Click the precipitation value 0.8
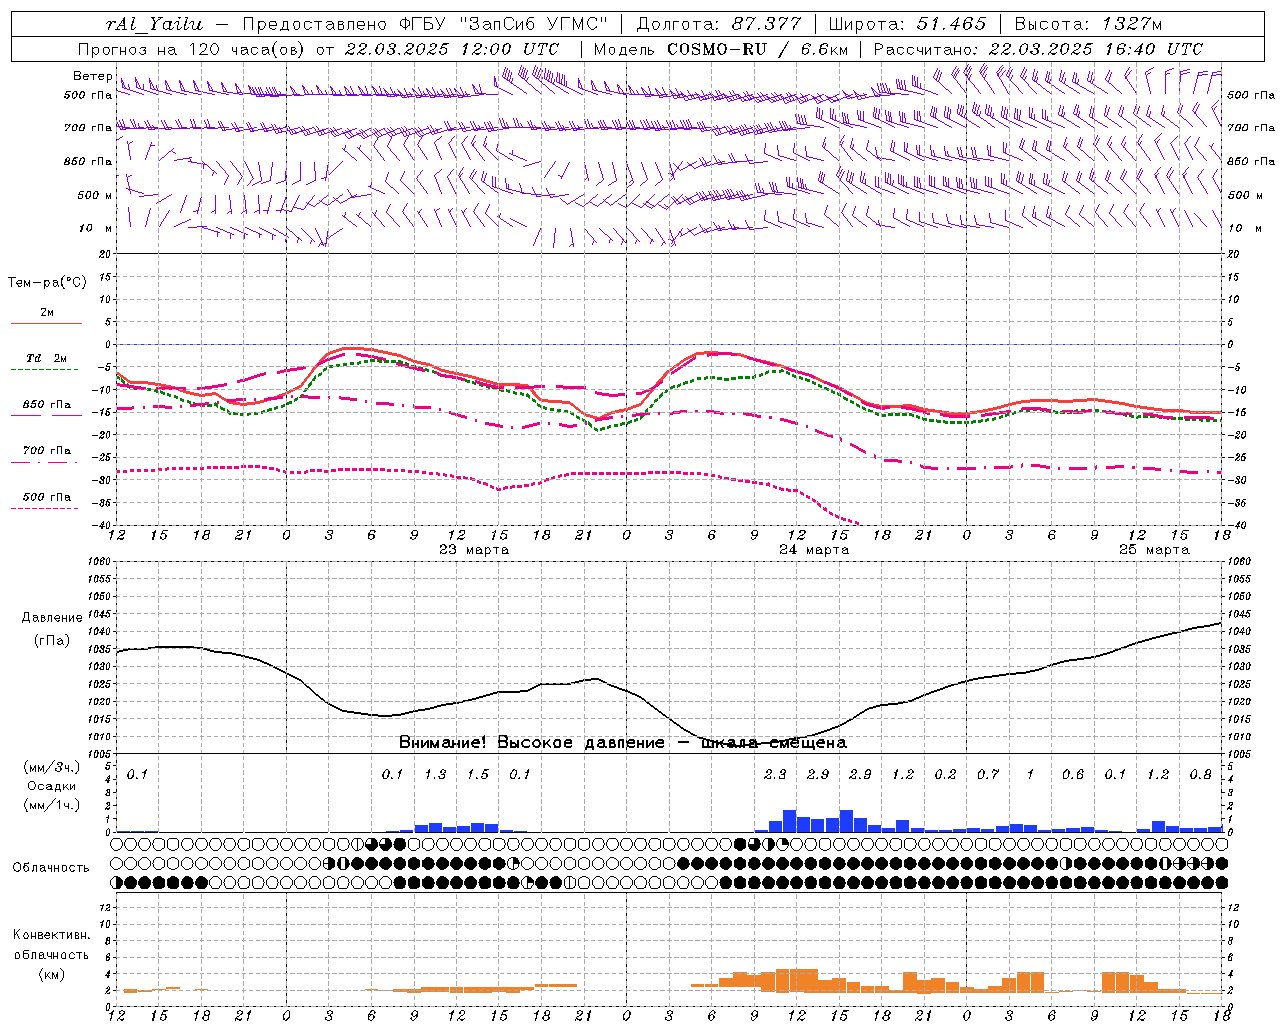The image size is (1280, 1024). pos(1201,774)
